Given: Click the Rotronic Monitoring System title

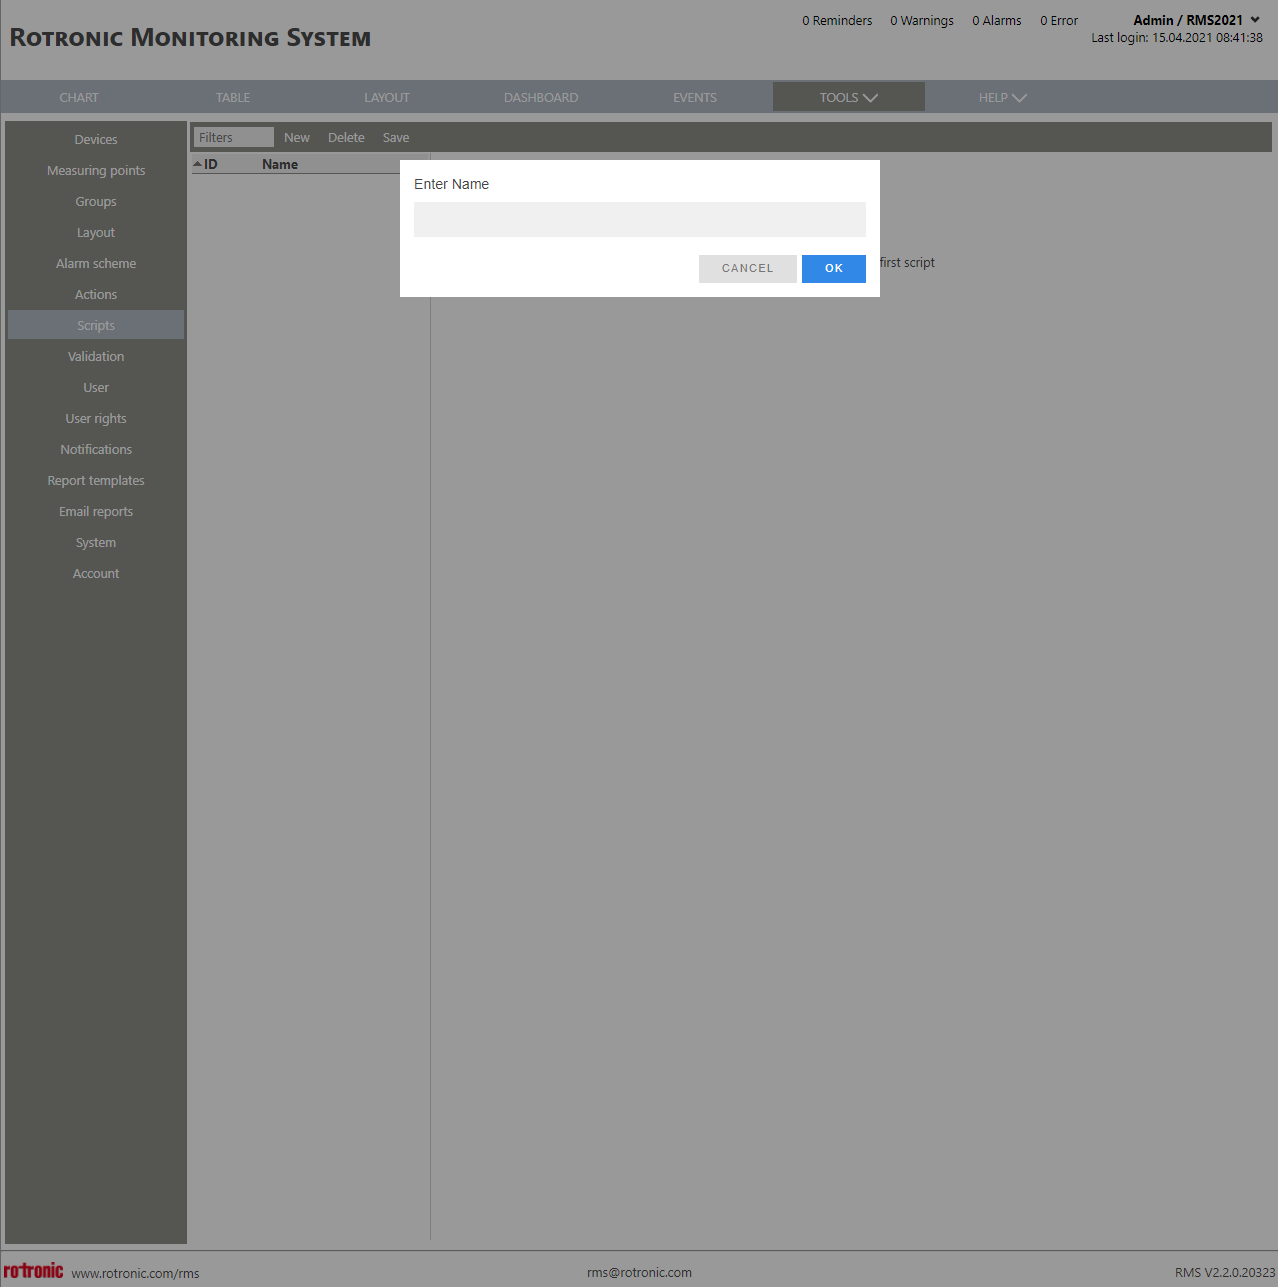Looking at the screenshot, I should pyautogui.click(x=190, y=38).
